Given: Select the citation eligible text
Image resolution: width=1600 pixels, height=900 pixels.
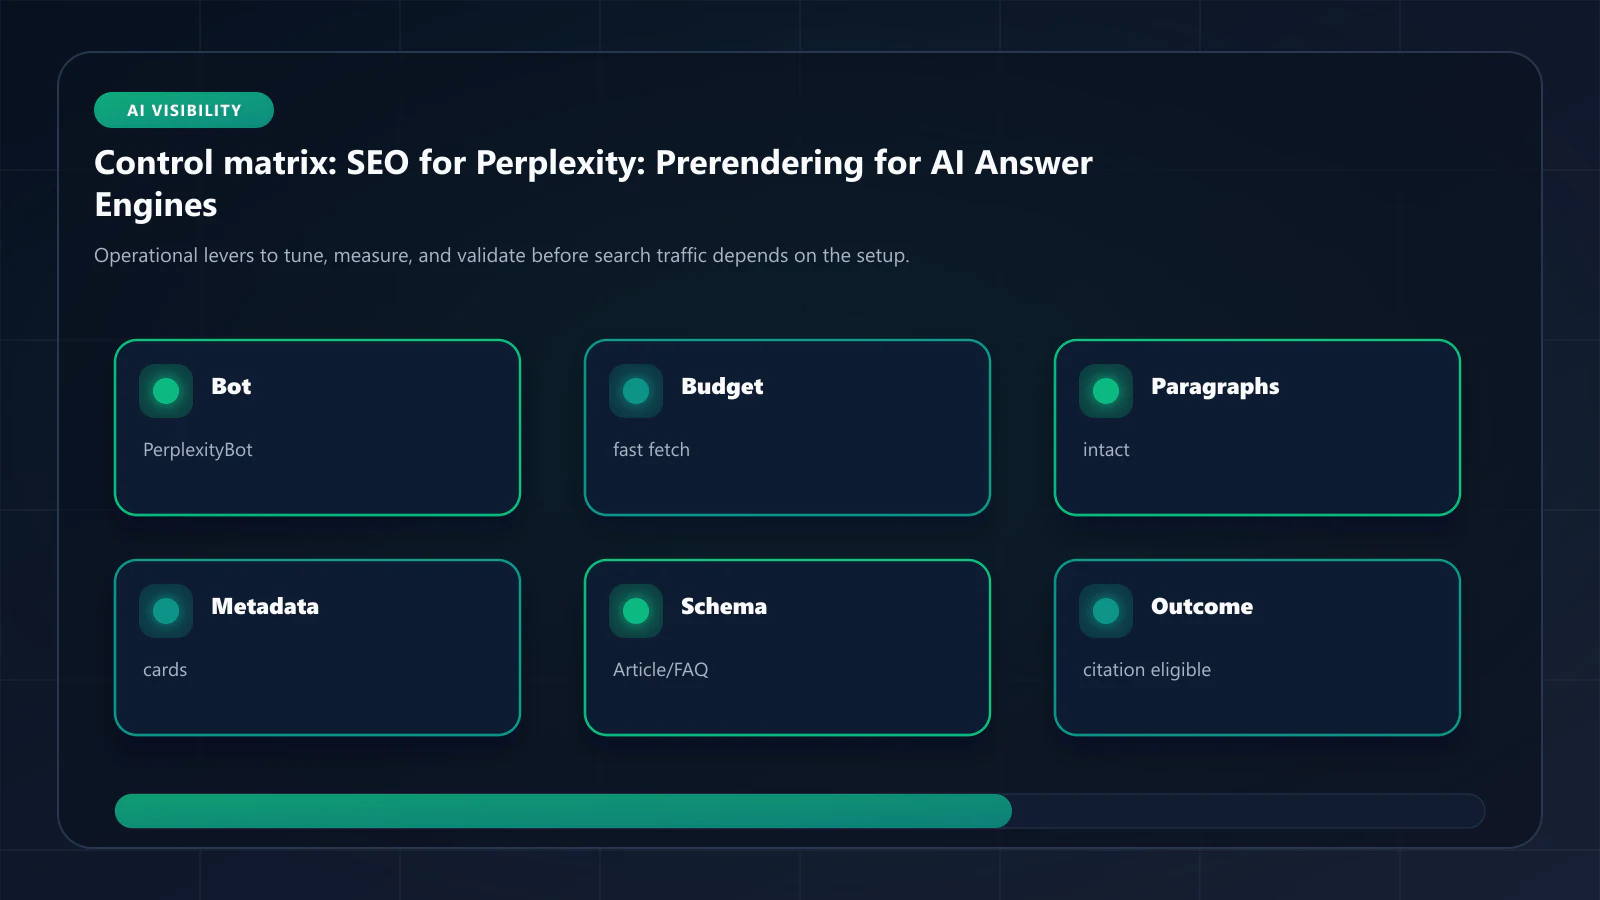Looking at the screenshot, I should pyautogui.click(x=1147, y=670).
